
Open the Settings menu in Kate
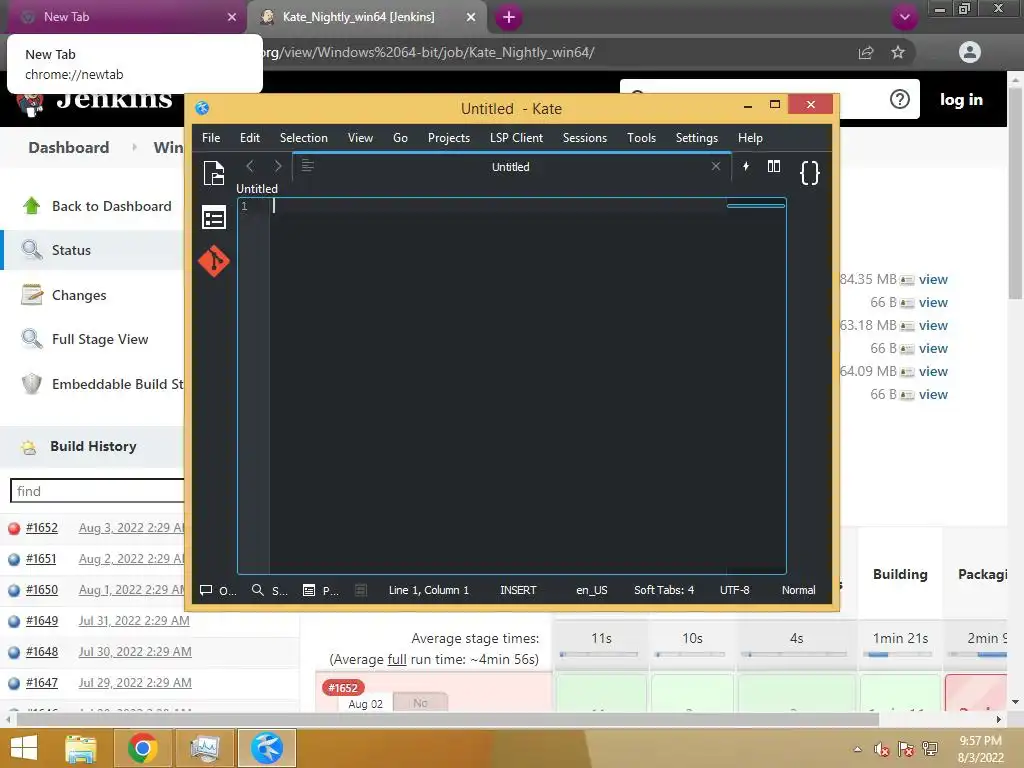(696, 138)
